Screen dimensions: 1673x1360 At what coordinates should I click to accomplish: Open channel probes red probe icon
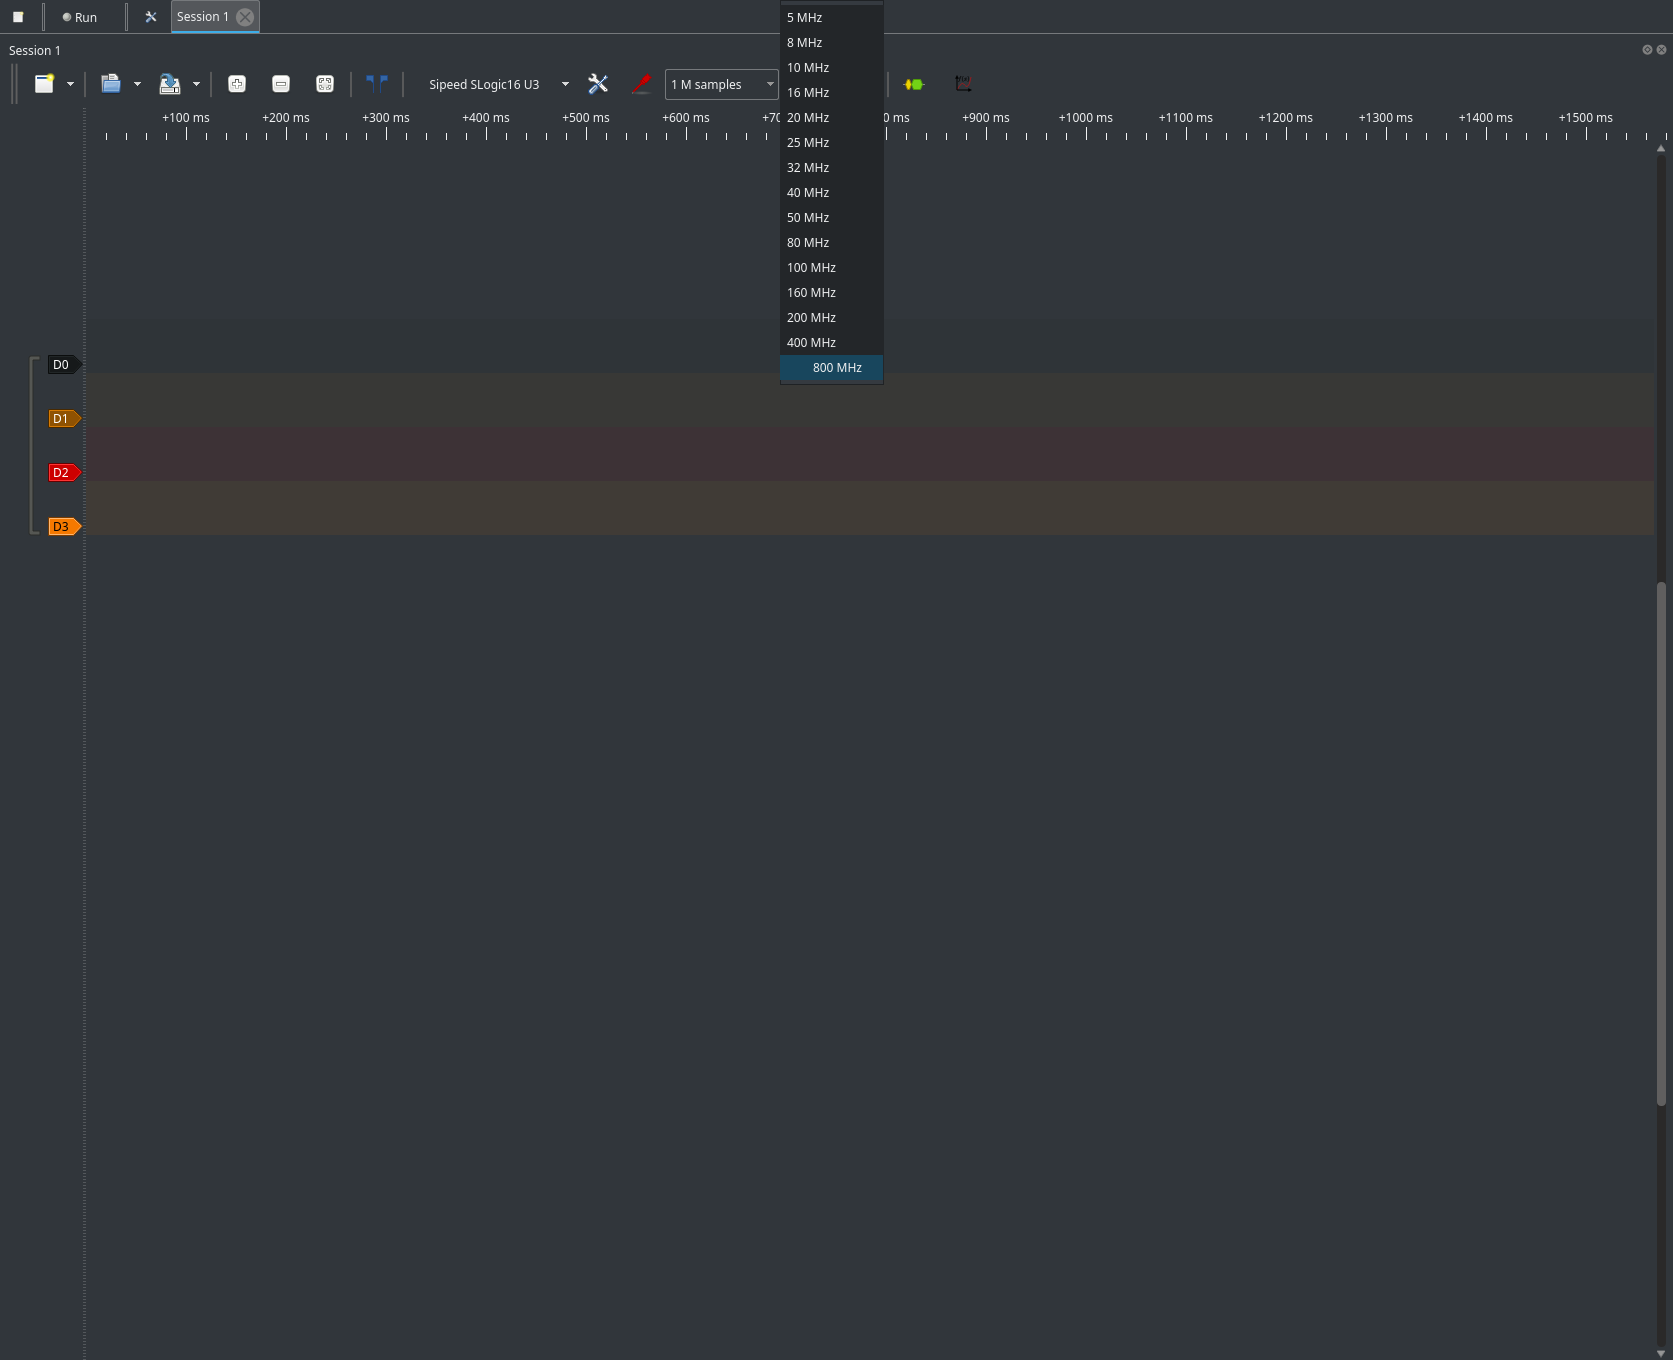point(642,84)
